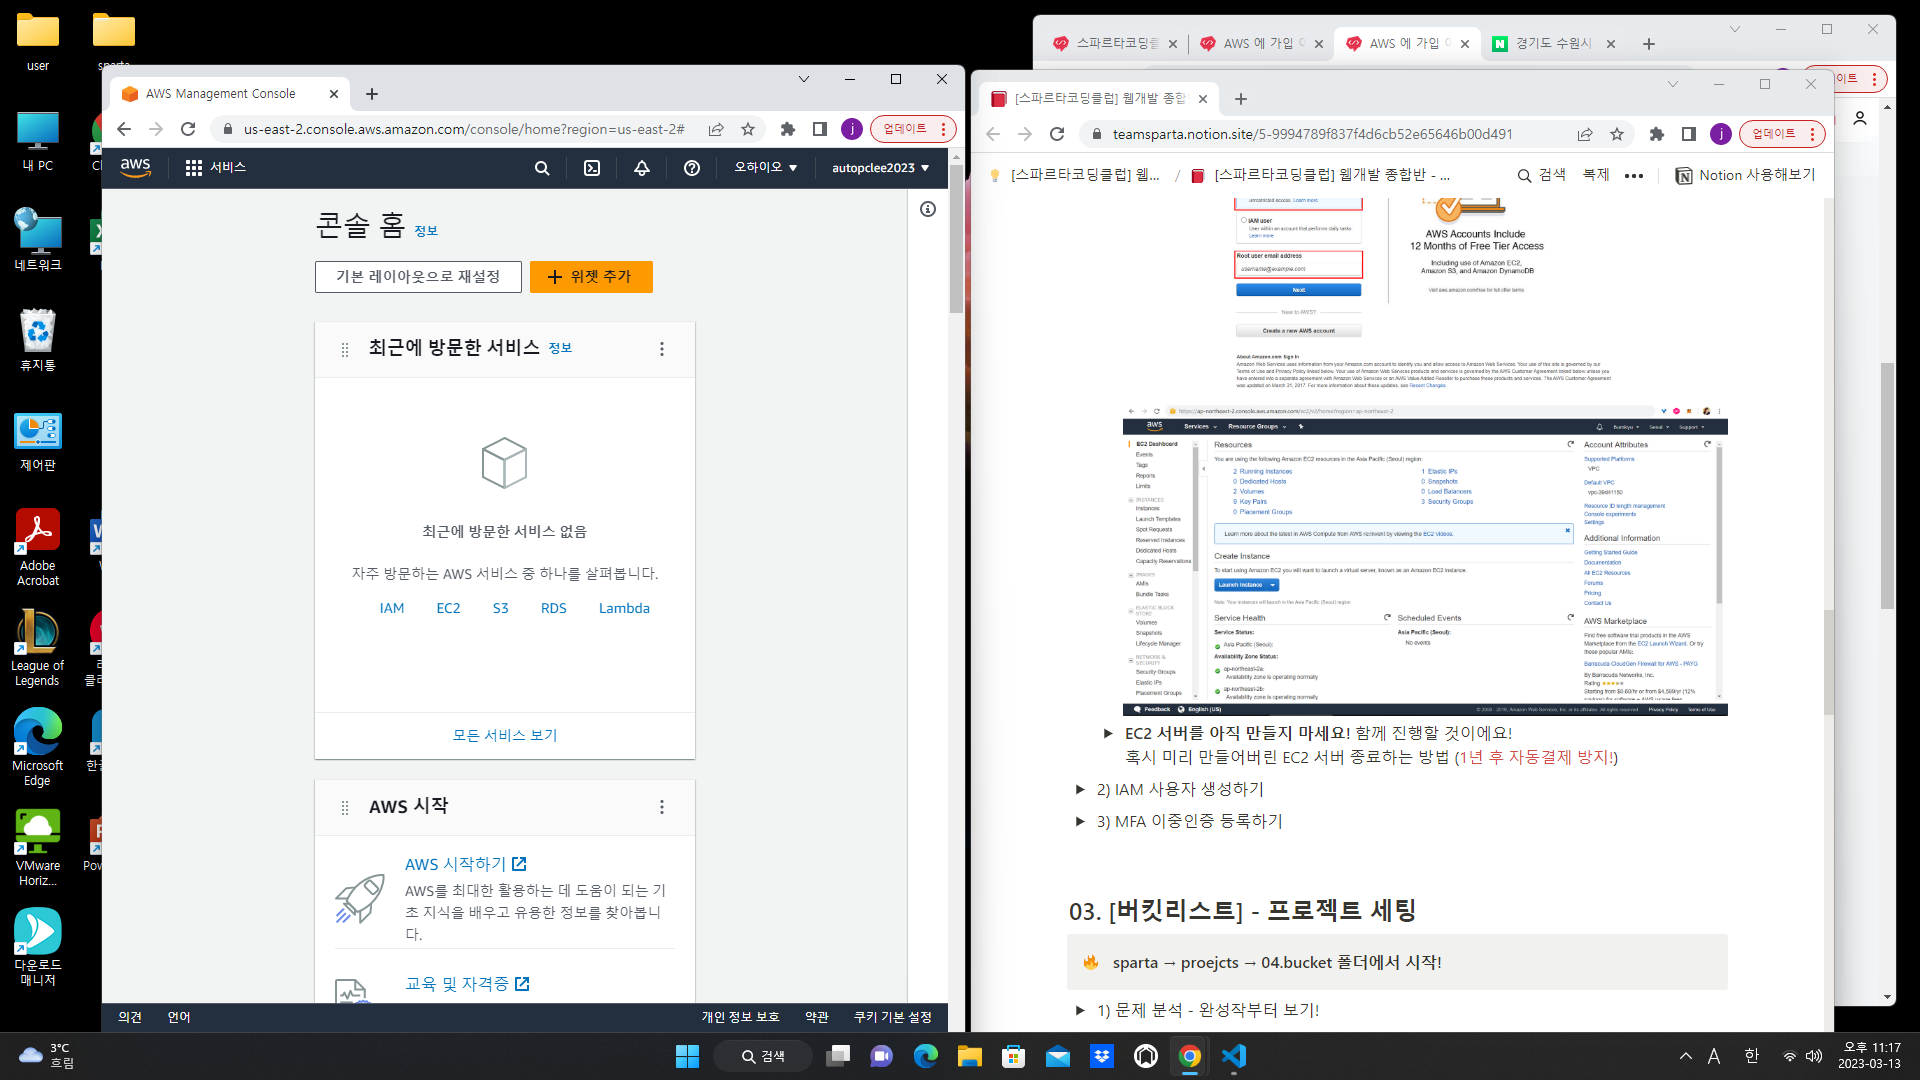
Task: Open the options menu of 최근에 방문한 서비스 widget
Action: pos(662,349)
